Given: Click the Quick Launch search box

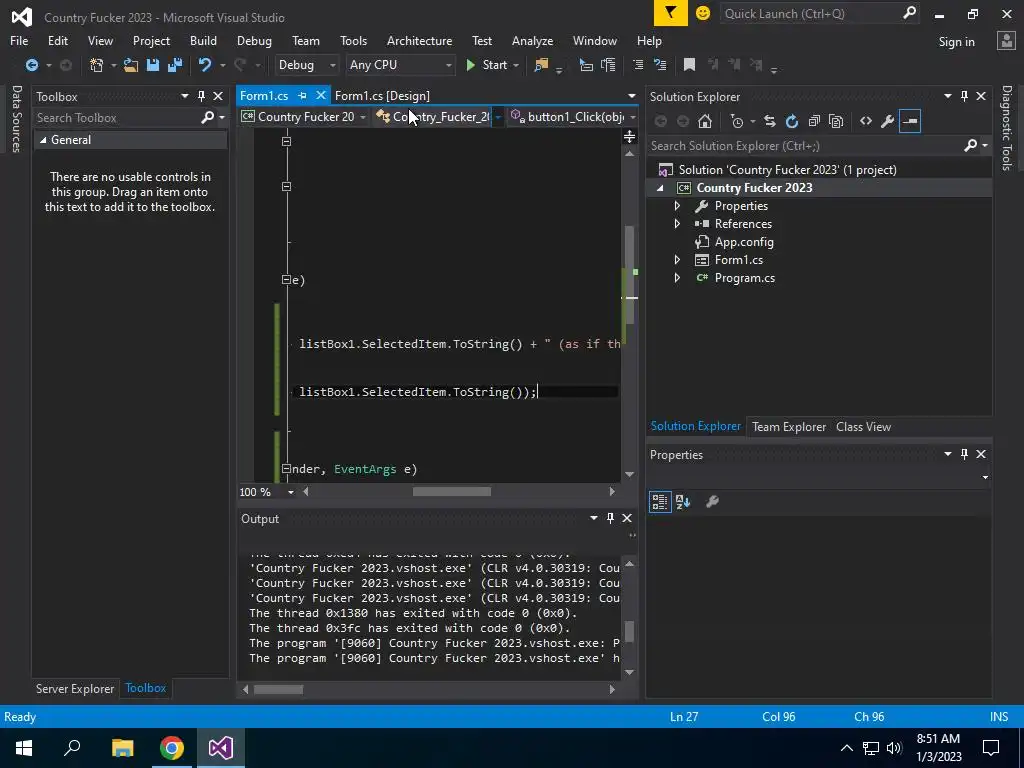Looking at the screenshot, I should click(812, 13).
